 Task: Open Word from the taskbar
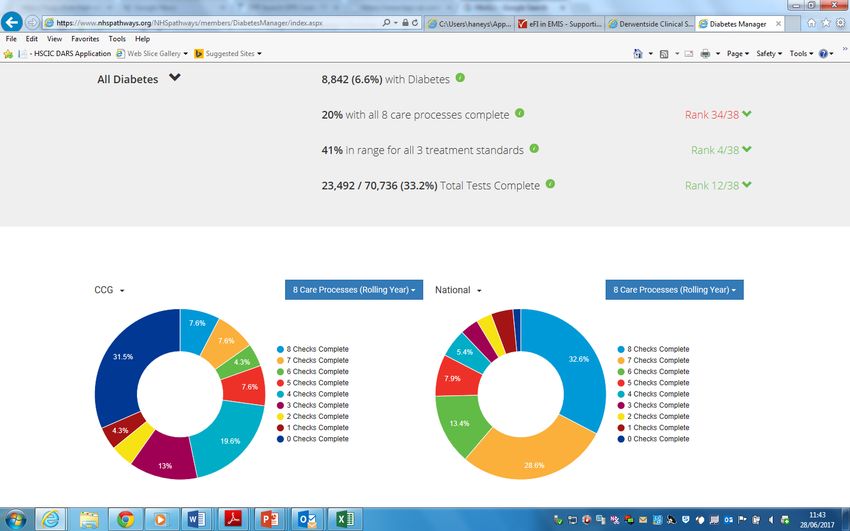point(196,519)
